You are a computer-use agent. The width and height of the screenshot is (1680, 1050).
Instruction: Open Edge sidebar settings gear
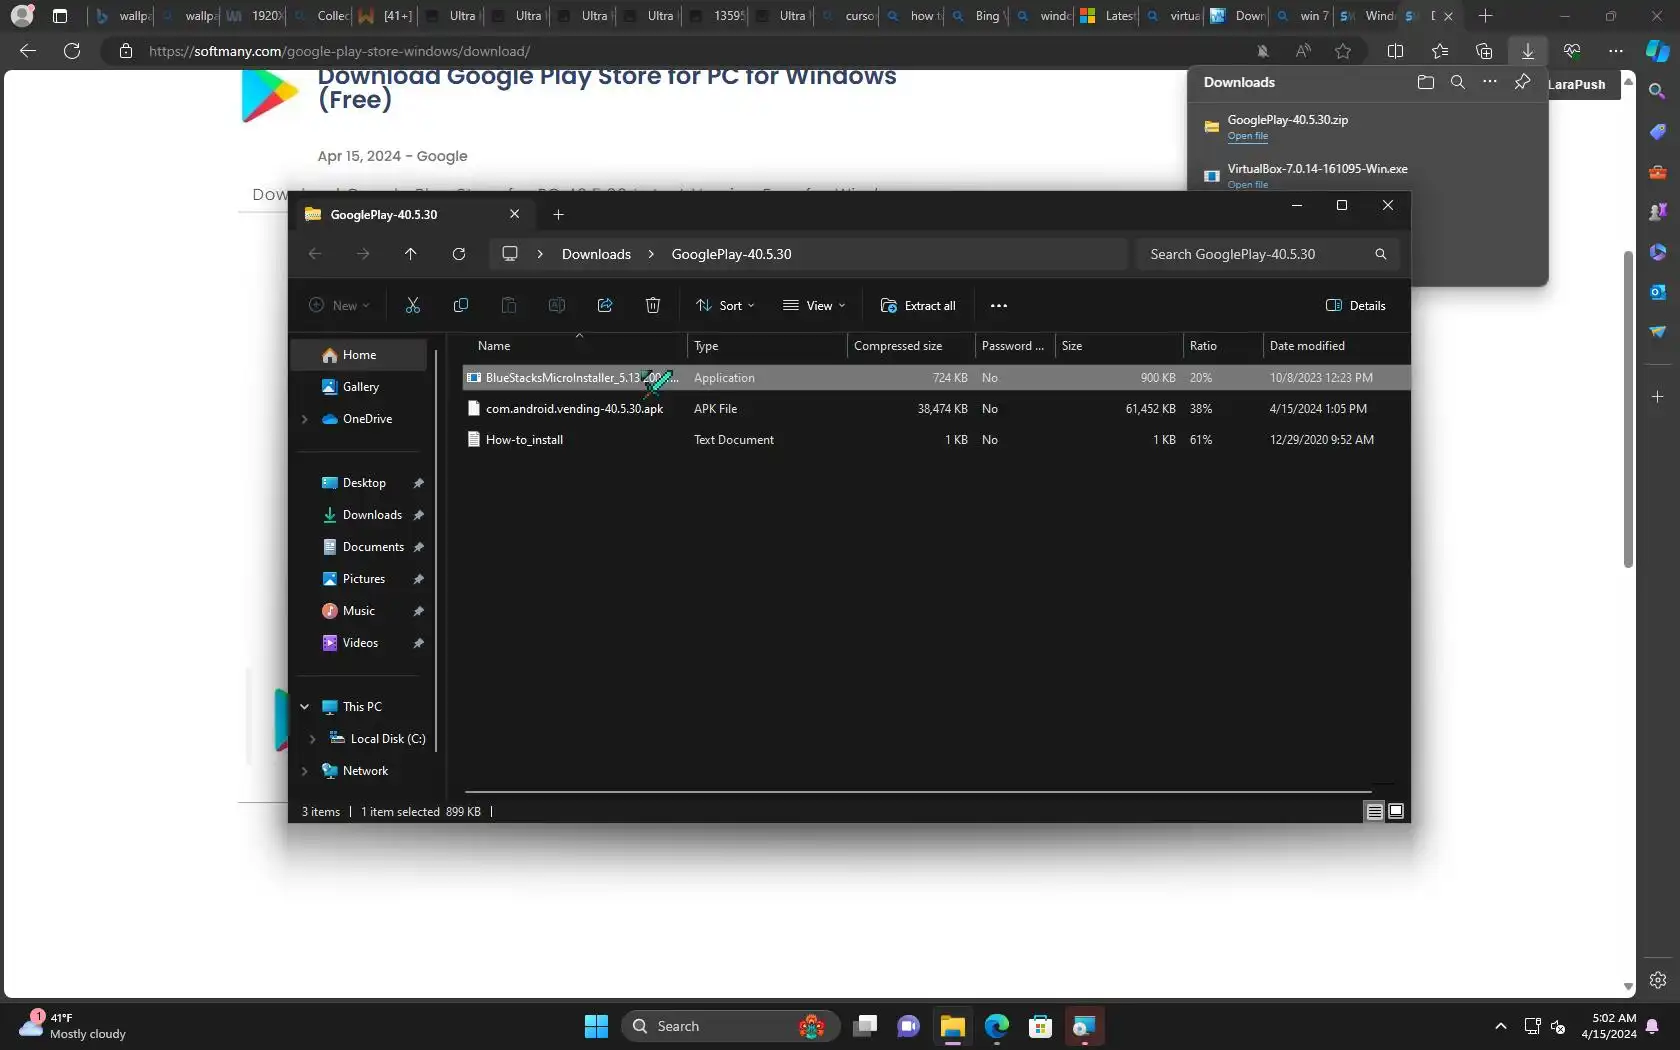(1658, 980)
